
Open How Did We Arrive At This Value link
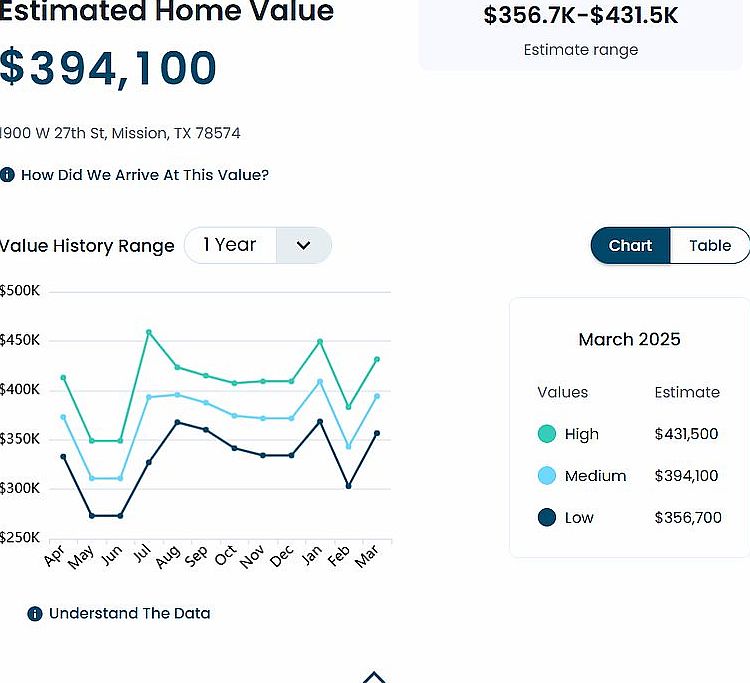coord(144,175)
